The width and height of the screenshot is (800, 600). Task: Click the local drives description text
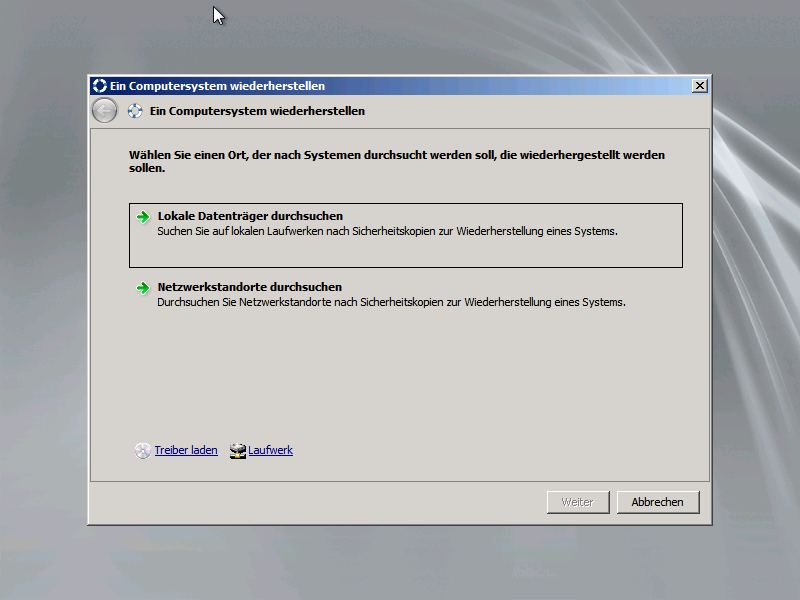(x=387, y=231)
